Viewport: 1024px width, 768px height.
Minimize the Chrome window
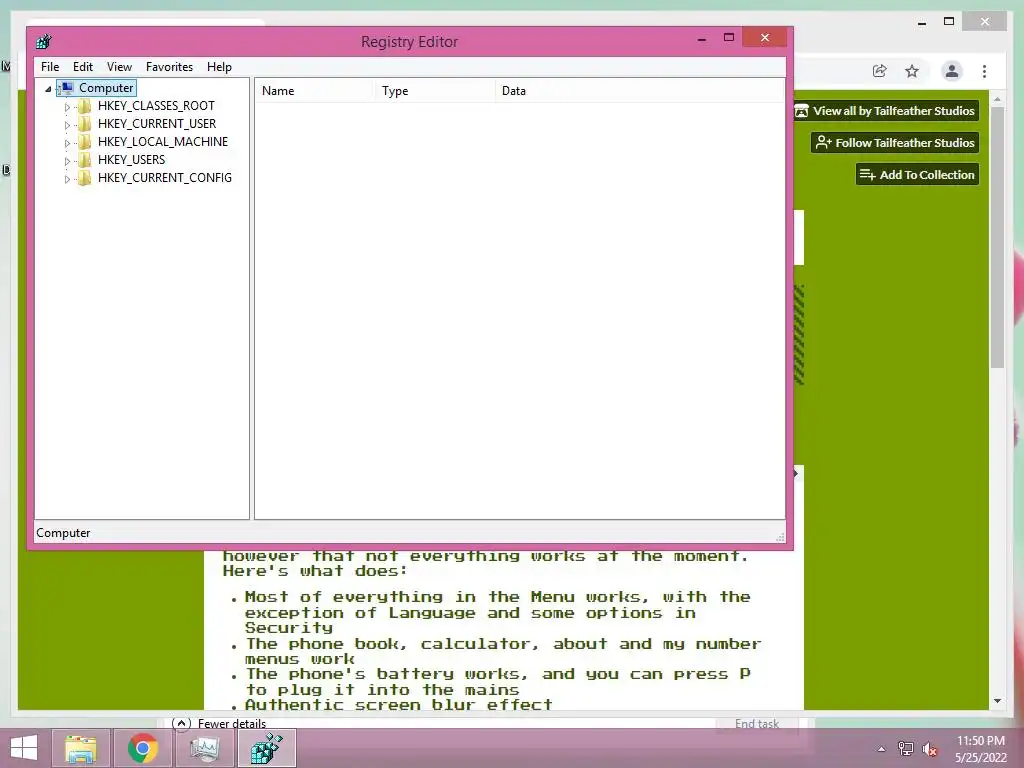tap(921, 22)
